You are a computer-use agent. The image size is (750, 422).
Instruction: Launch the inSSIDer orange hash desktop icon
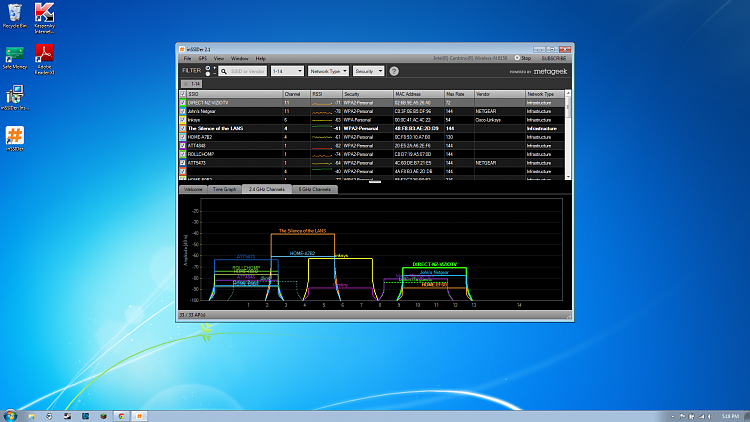[15, 139]
